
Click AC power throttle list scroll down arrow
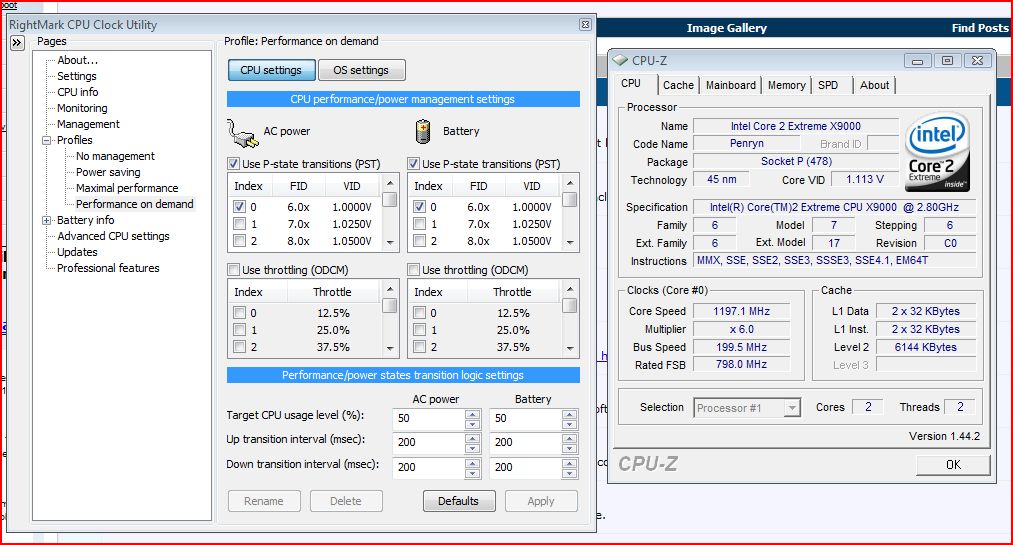(x=390, y=349)
